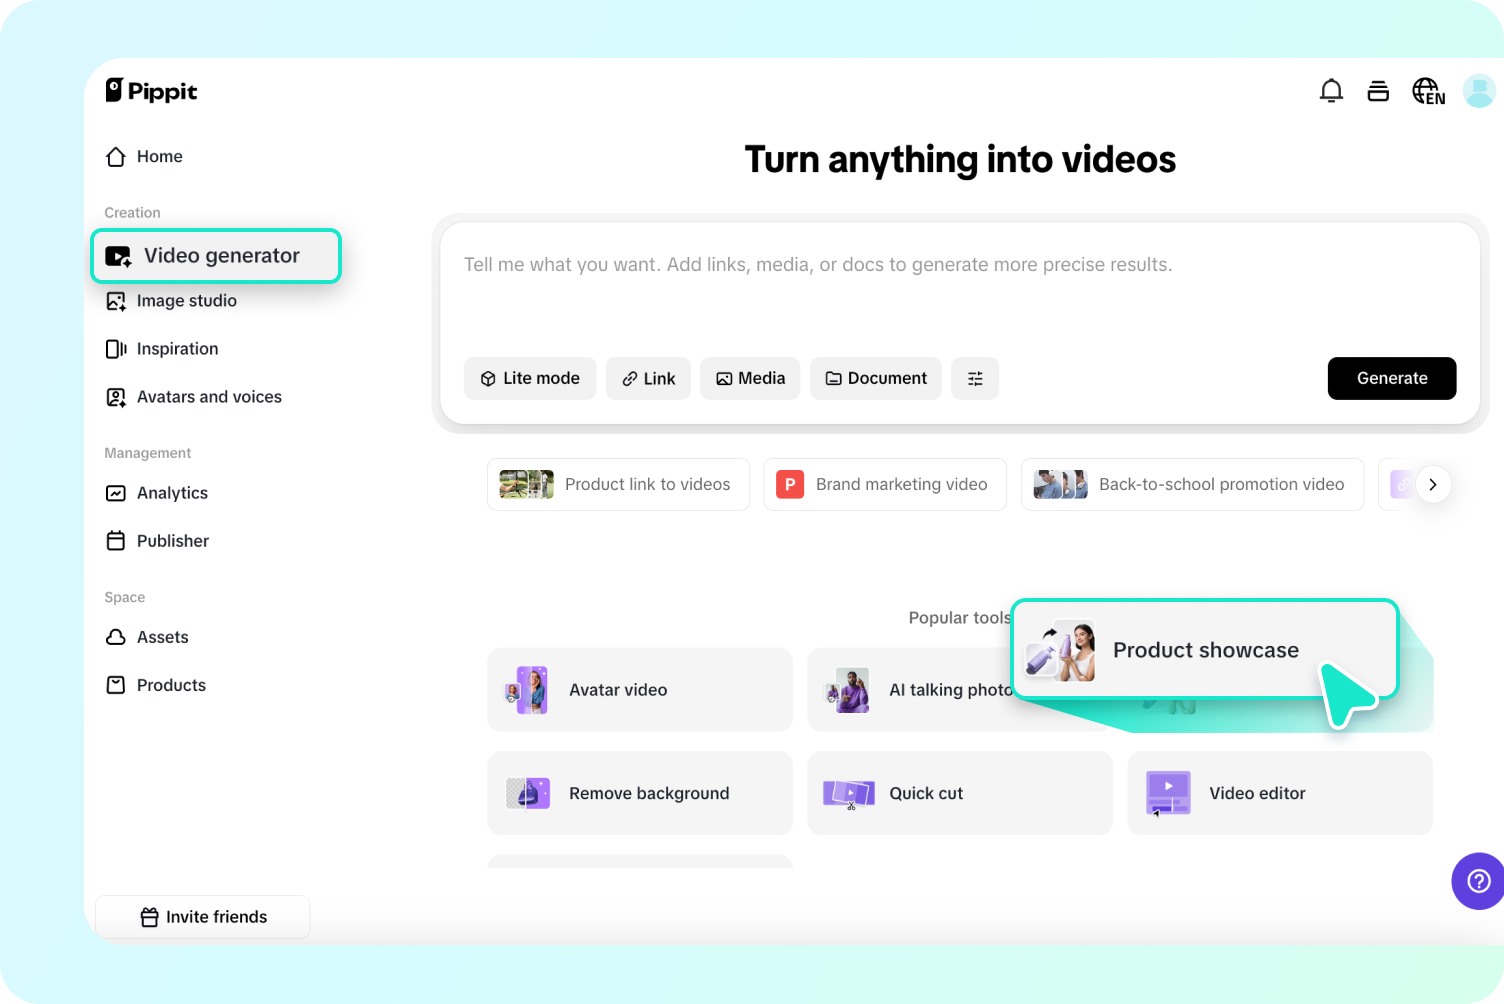Open the Video generator tool
Screen dimensions: 1504x1004
tap(216, 255)
